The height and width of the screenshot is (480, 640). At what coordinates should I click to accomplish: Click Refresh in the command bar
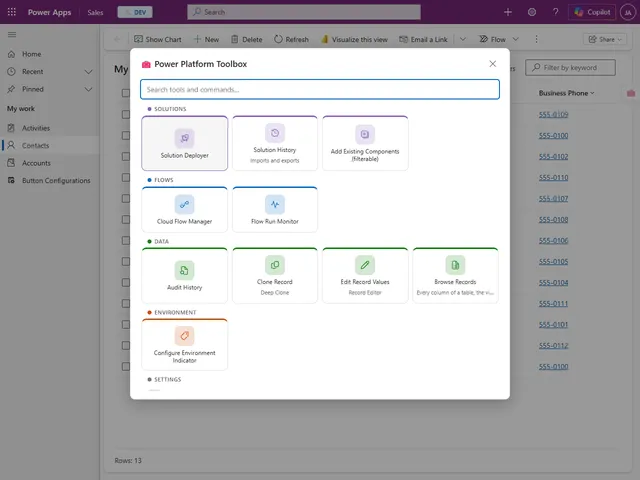pos(291,39)
